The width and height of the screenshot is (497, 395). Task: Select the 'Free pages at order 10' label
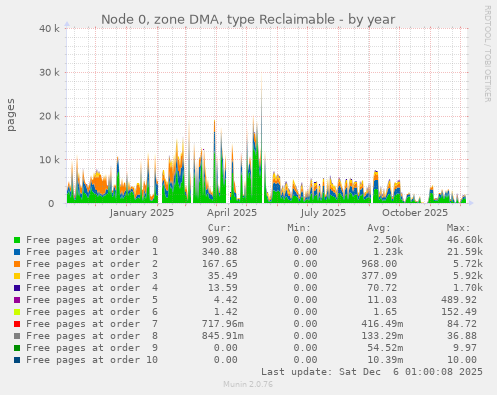coord(92,360)
